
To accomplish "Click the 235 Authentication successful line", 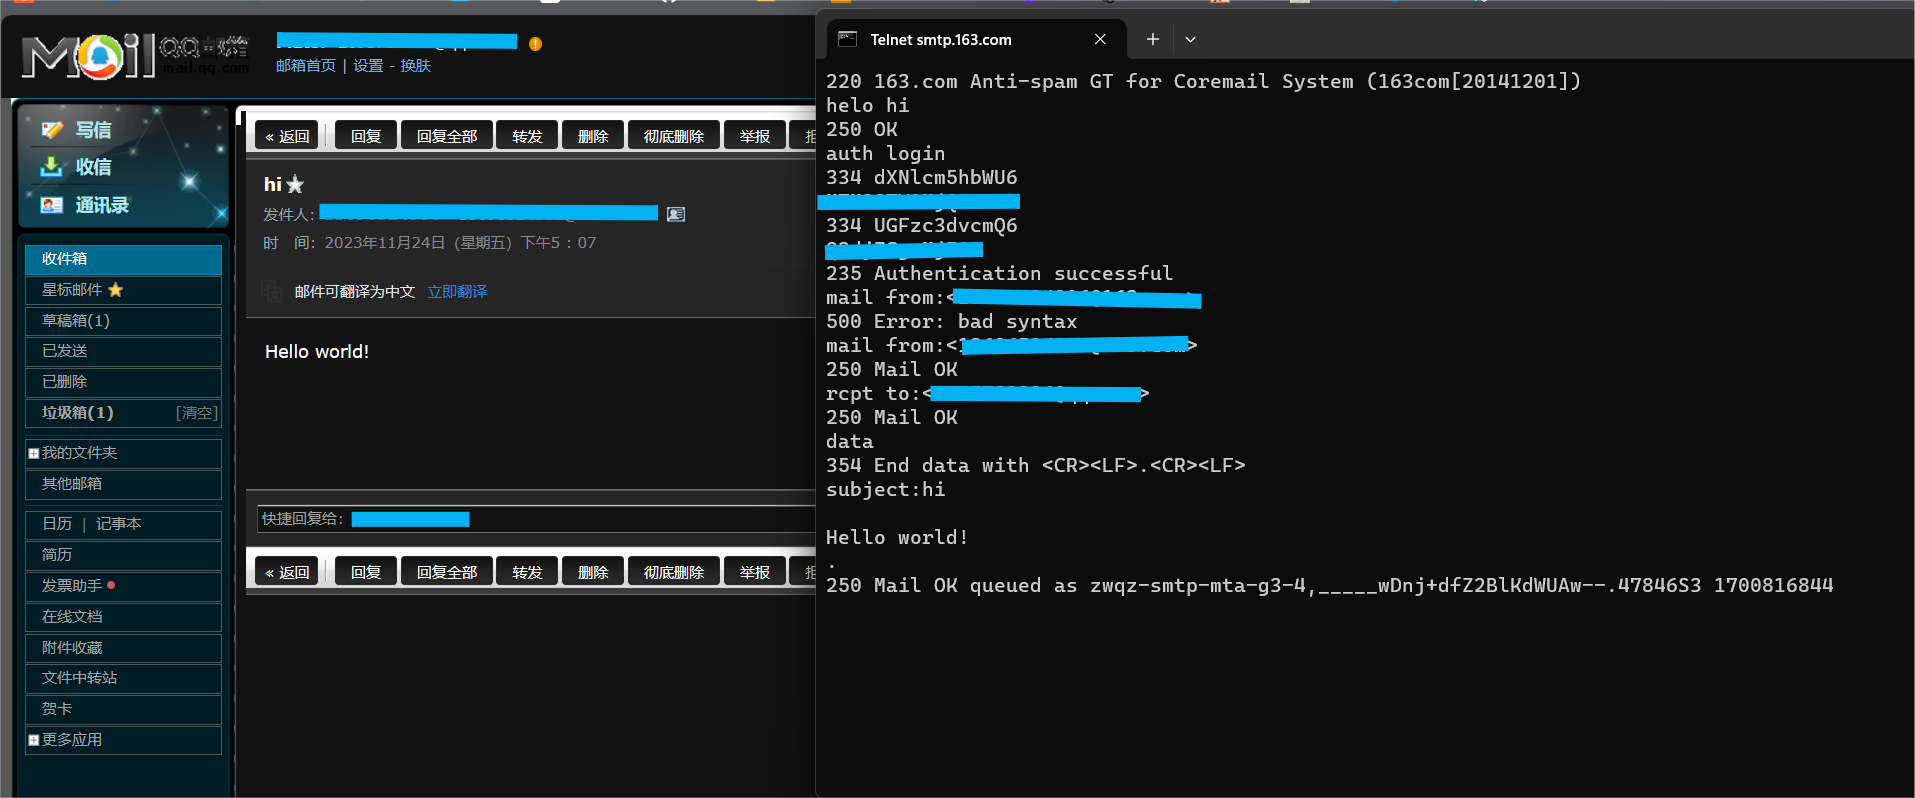I will click(999, 274).
